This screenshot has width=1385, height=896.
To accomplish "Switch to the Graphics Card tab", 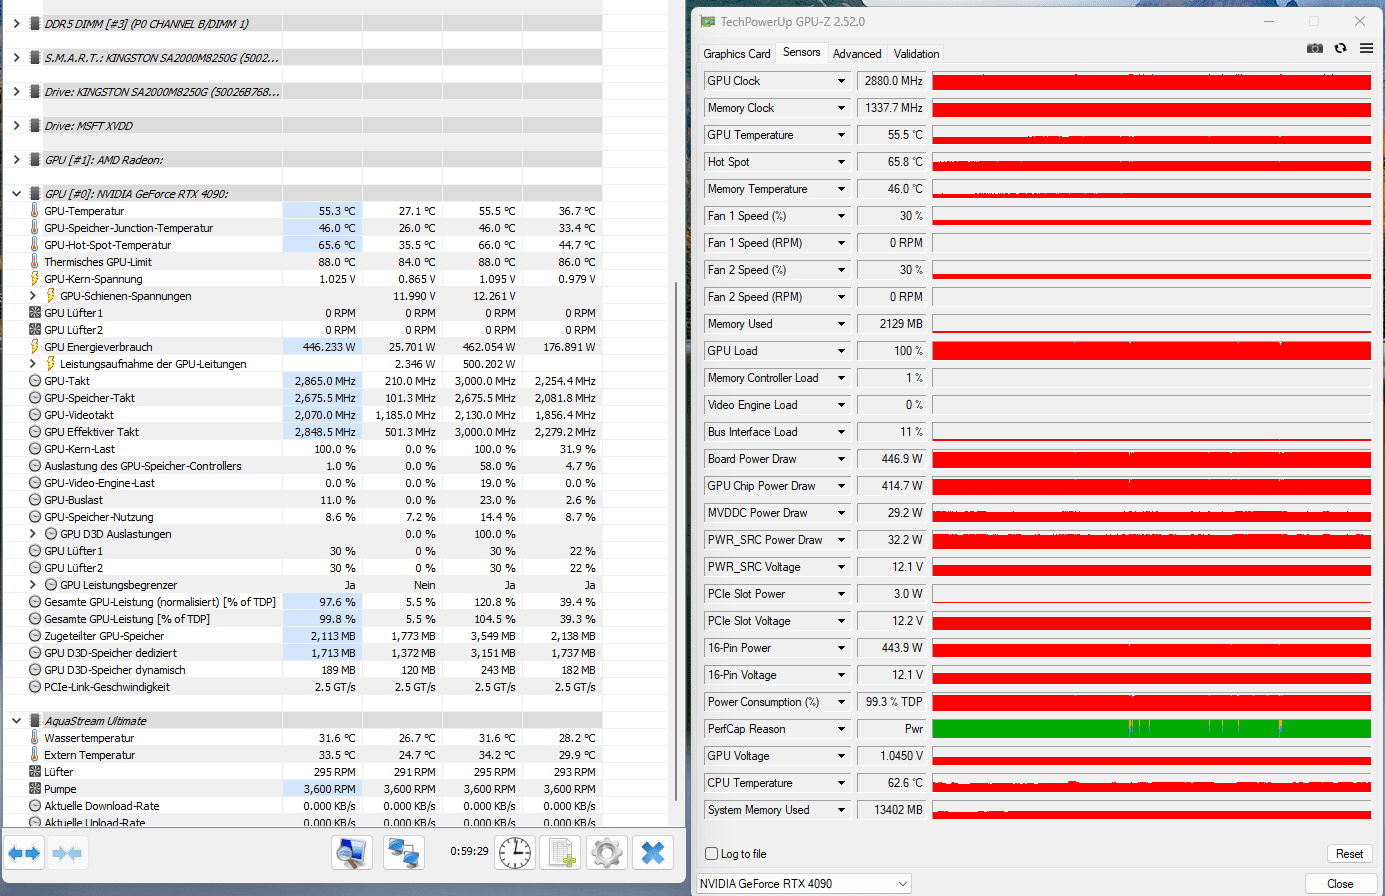I will pos(737,54).
